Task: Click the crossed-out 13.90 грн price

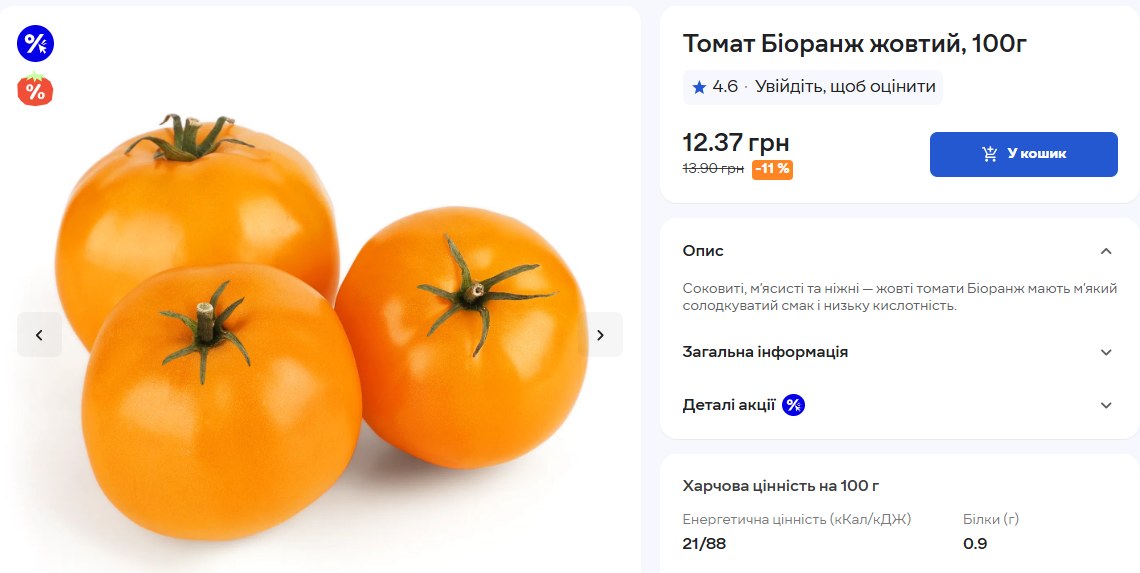Action: coord(713,169)
